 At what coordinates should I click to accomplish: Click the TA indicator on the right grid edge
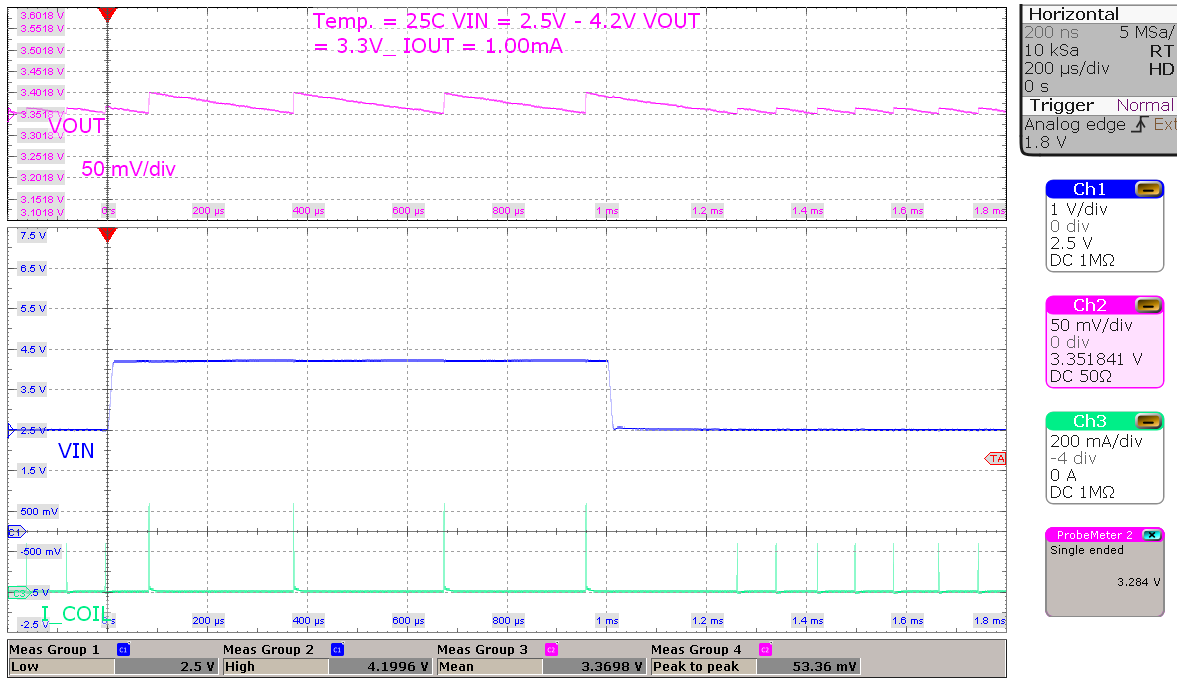point(999,458)
